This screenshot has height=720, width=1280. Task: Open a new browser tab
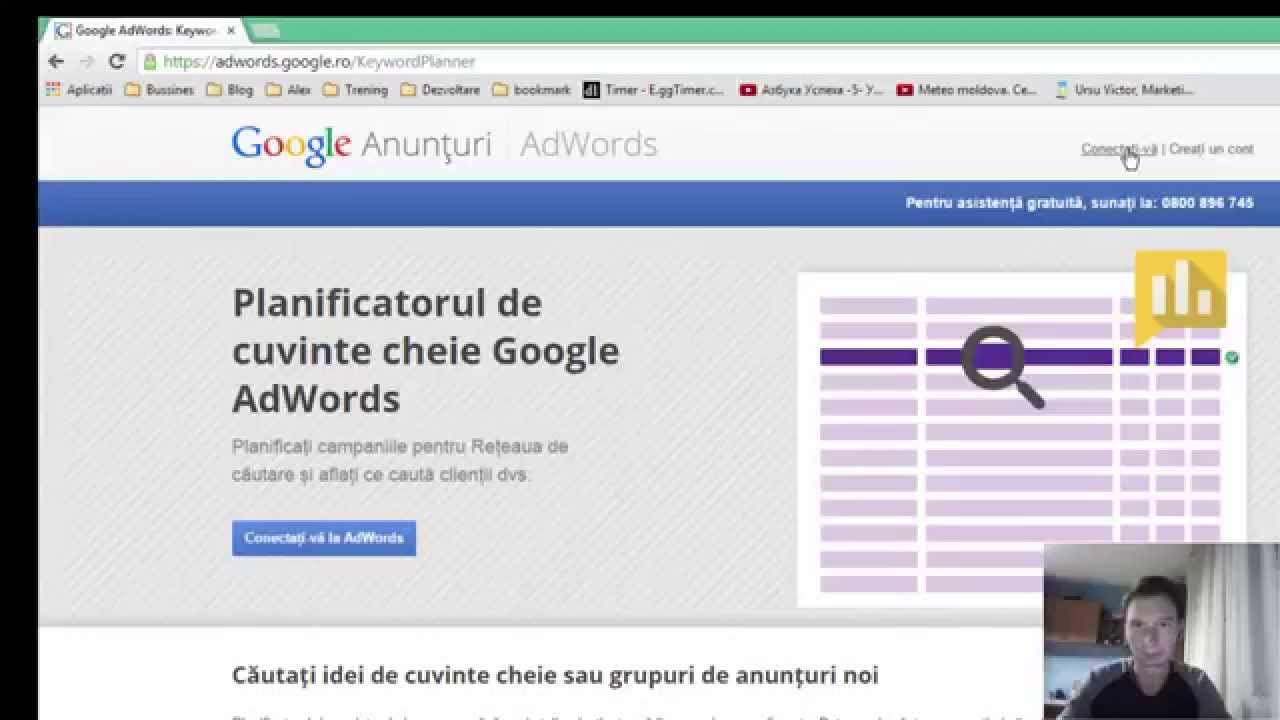point(265,31)
